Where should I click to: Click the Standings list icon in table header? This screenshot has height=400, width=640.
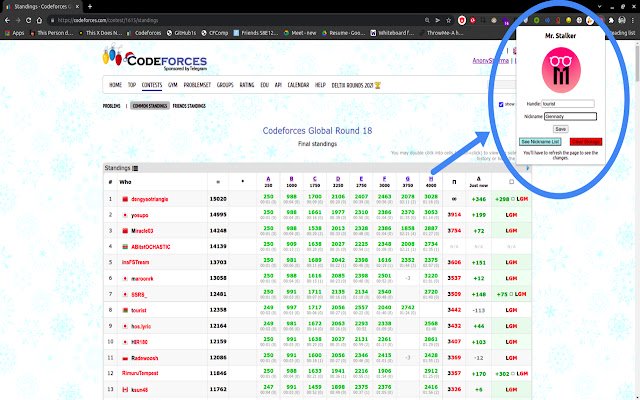click(135, 168)
